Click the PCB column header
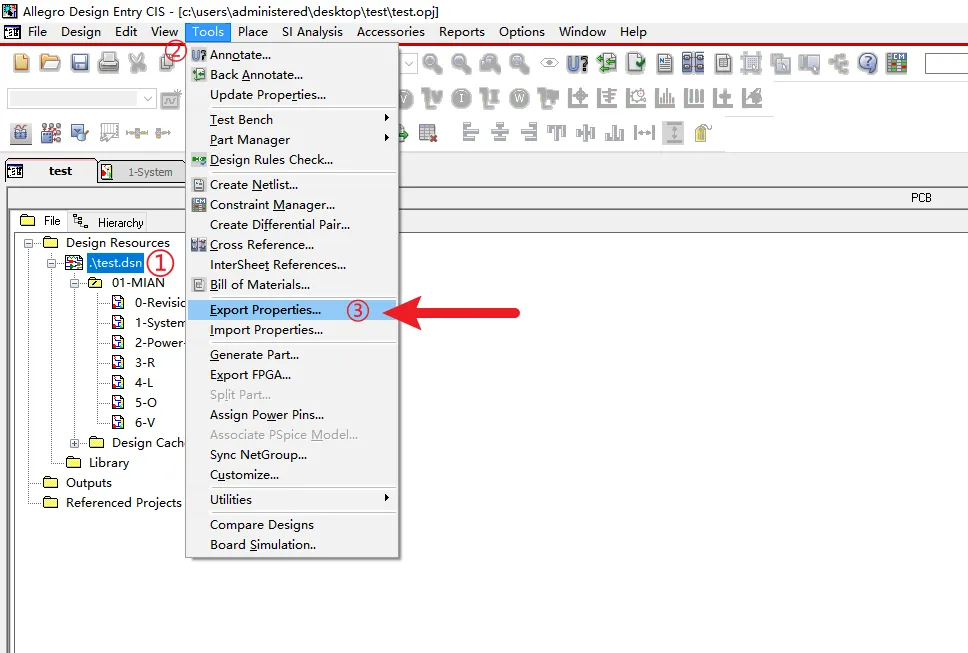968x653 pixels. (x=920, y=198)
